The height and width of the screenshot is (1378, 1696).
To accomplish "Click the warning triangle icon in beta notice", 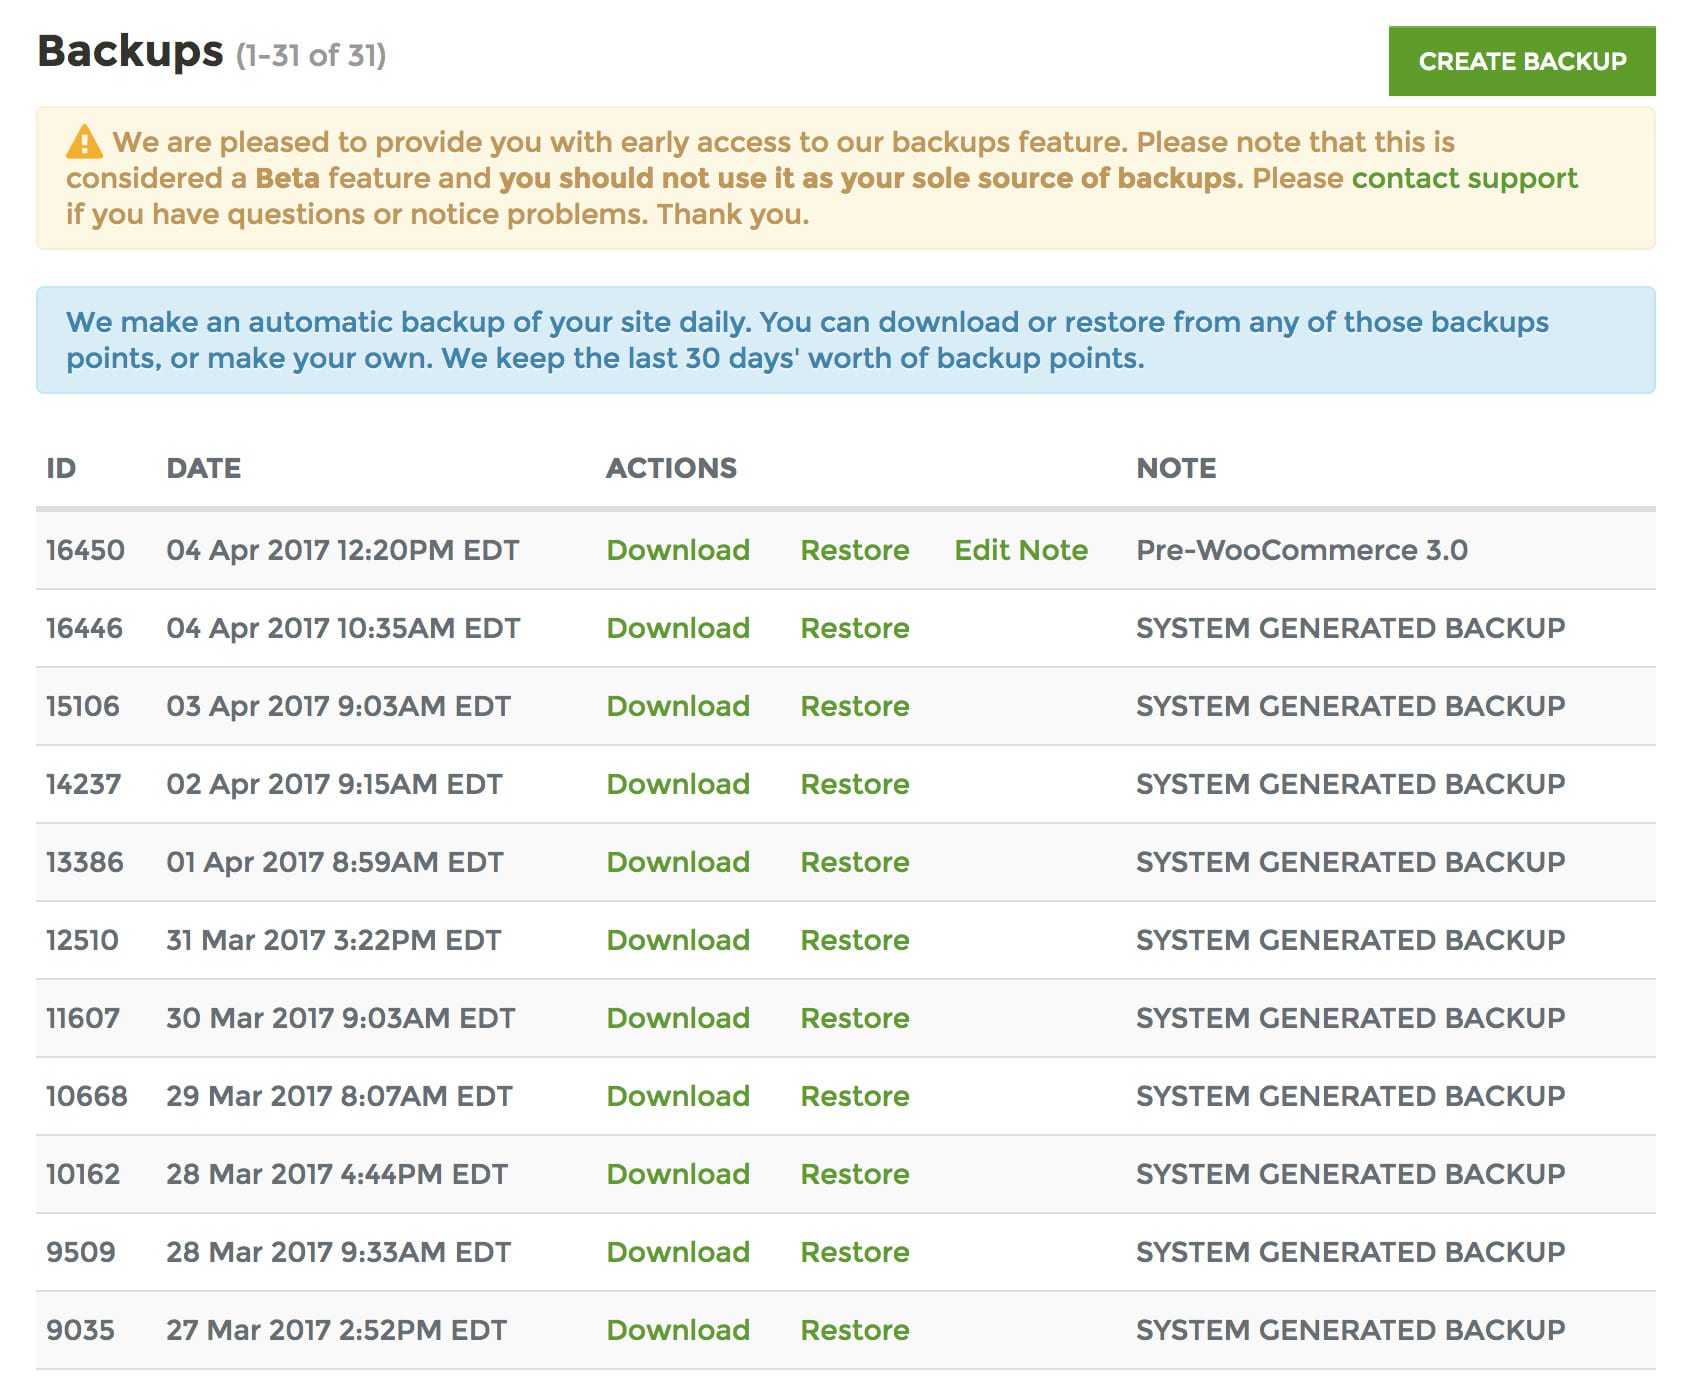I will pos(84,142).
